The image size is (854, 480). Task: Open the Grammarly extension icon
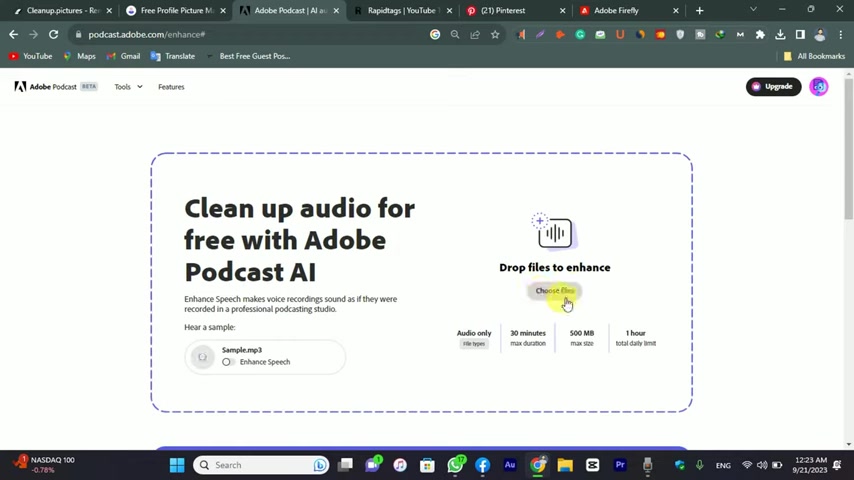[x=580, y=34]
